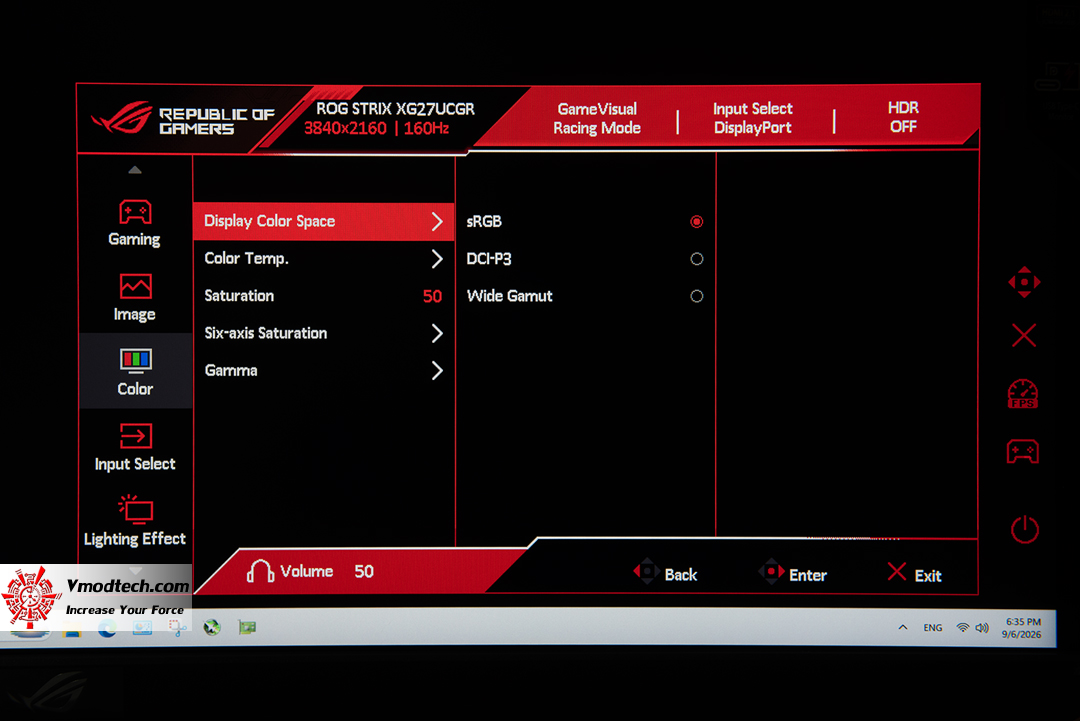Click the Back label
Viewport: 1080px width, 721px height.
tap(681, 575)
